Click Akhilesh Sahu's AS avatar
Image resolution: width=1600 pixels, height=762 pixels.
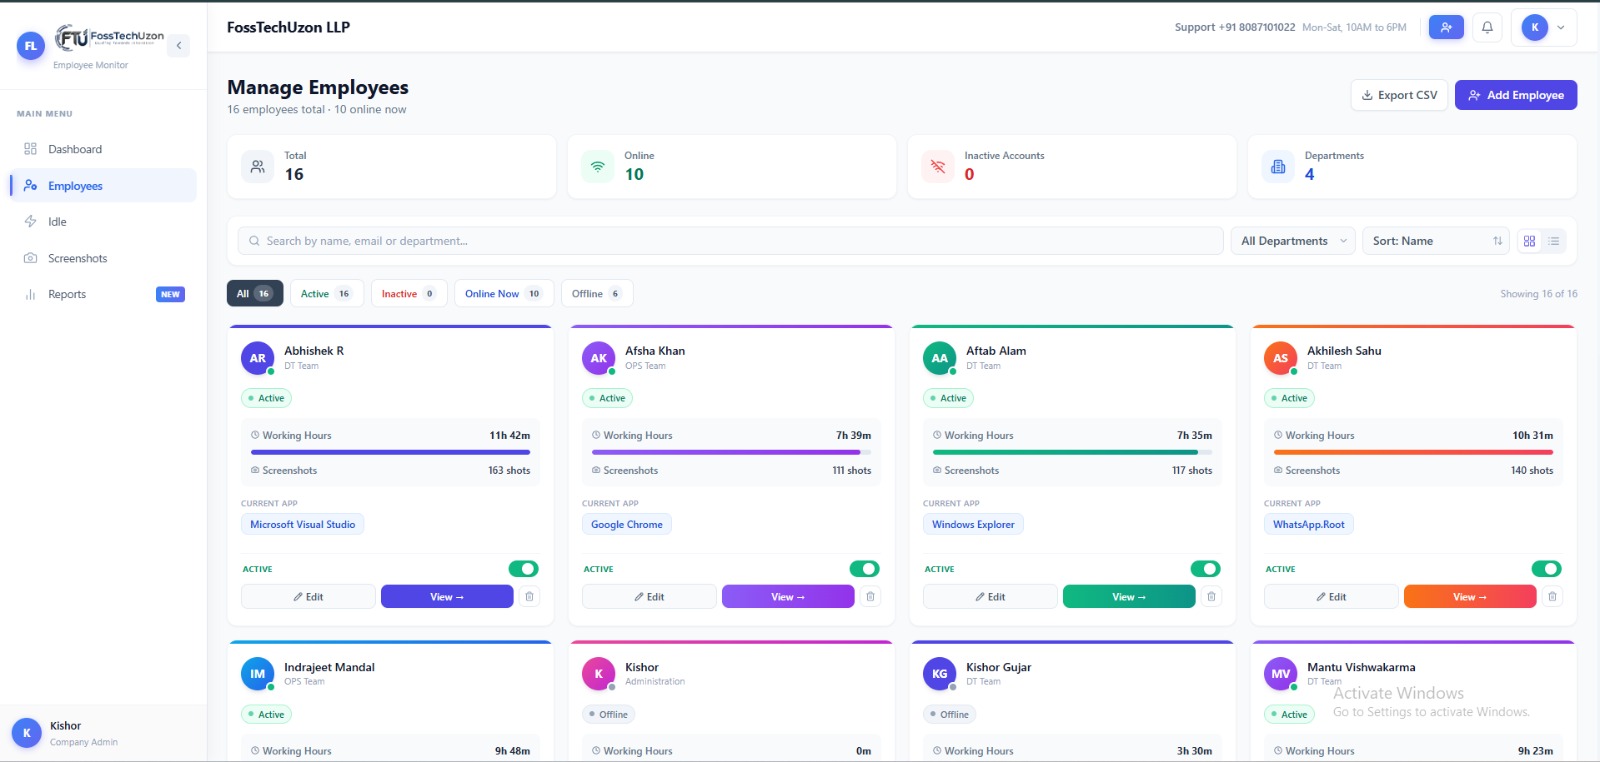(x=1281, y=358)
